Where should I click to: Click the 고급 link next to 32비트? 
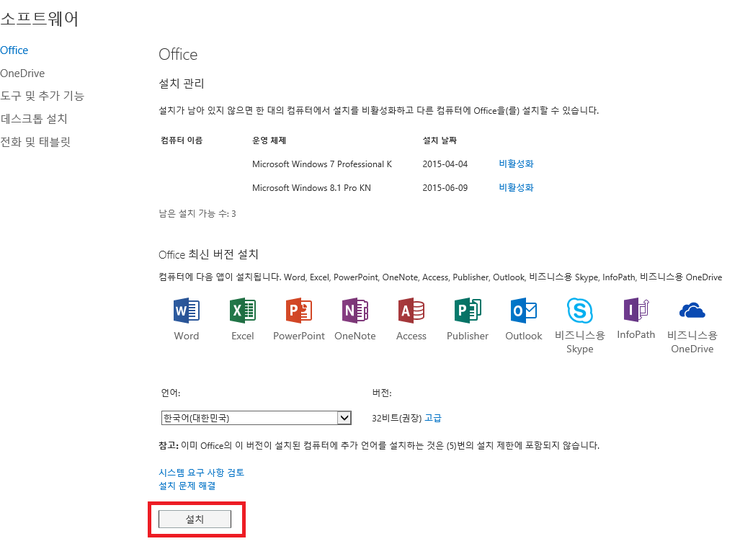click(433, 418)
